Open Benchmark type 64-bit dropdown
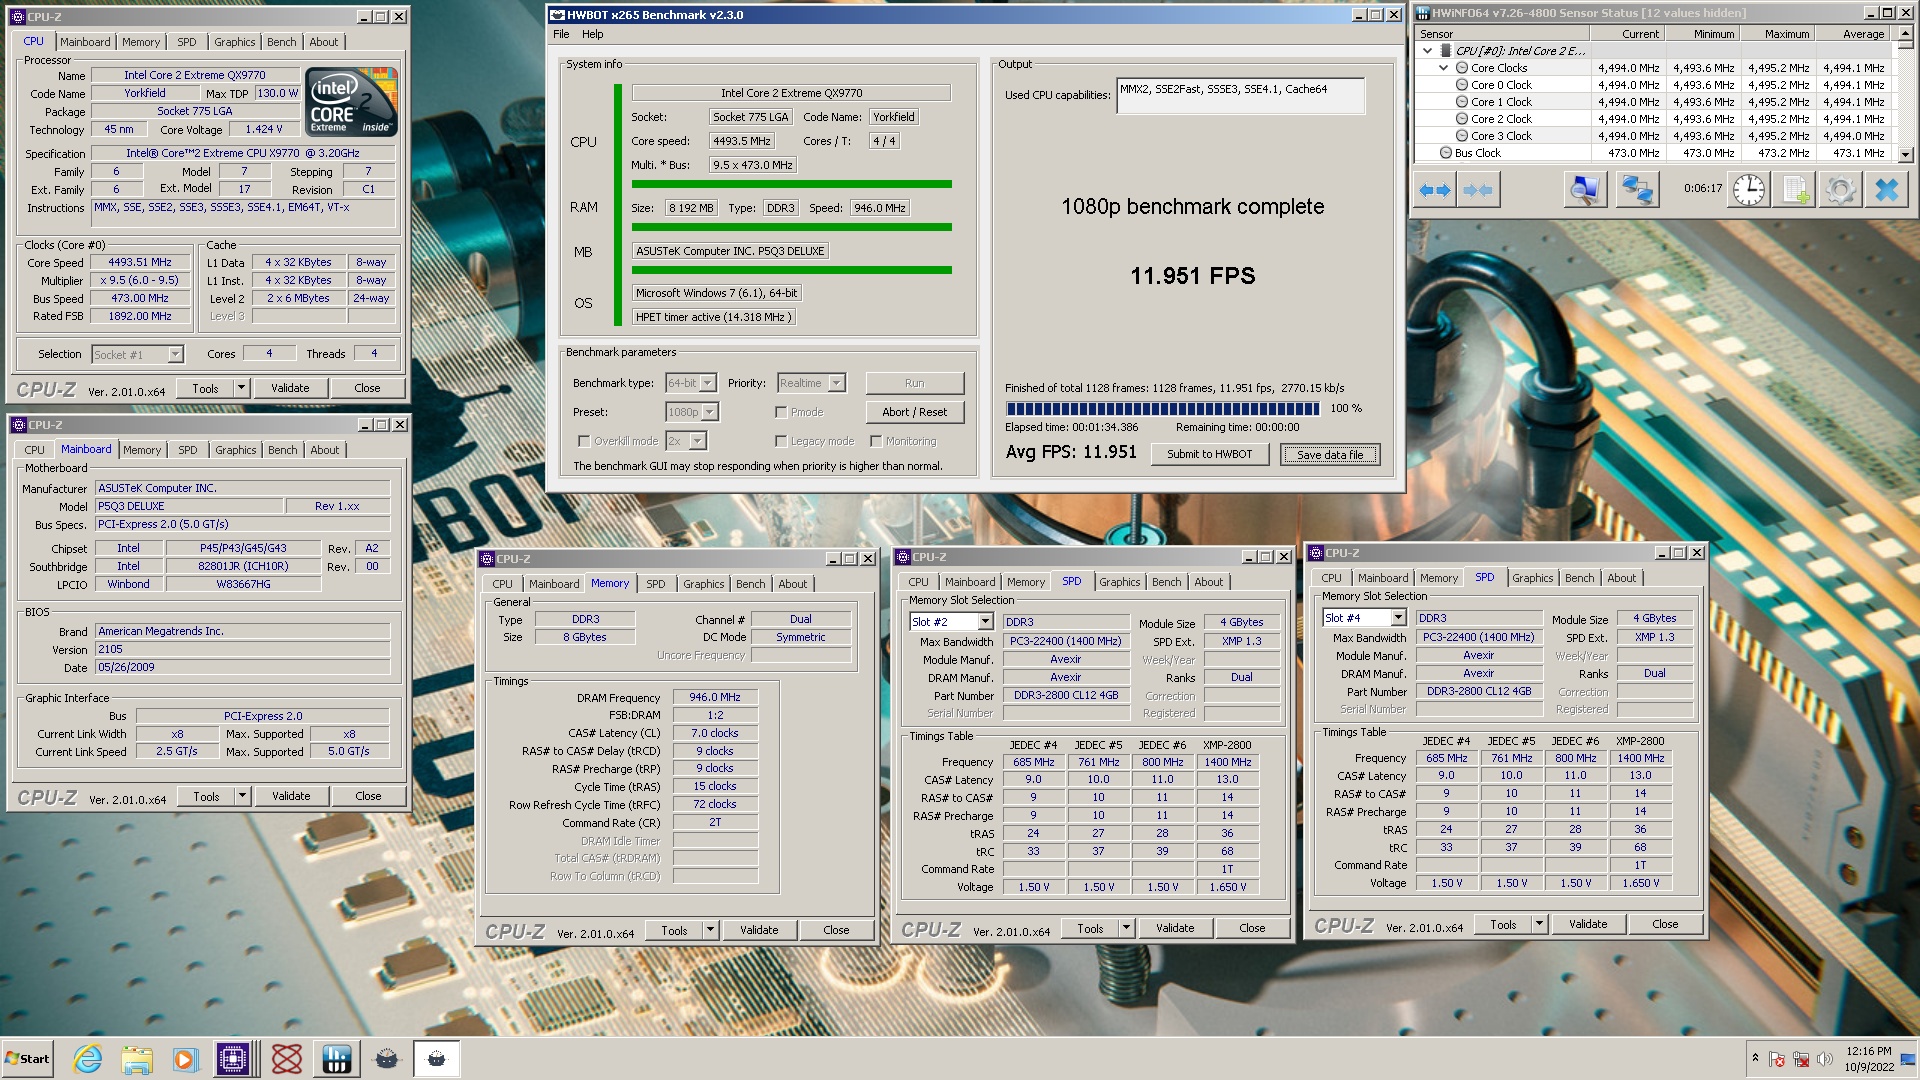 point(708,383)
